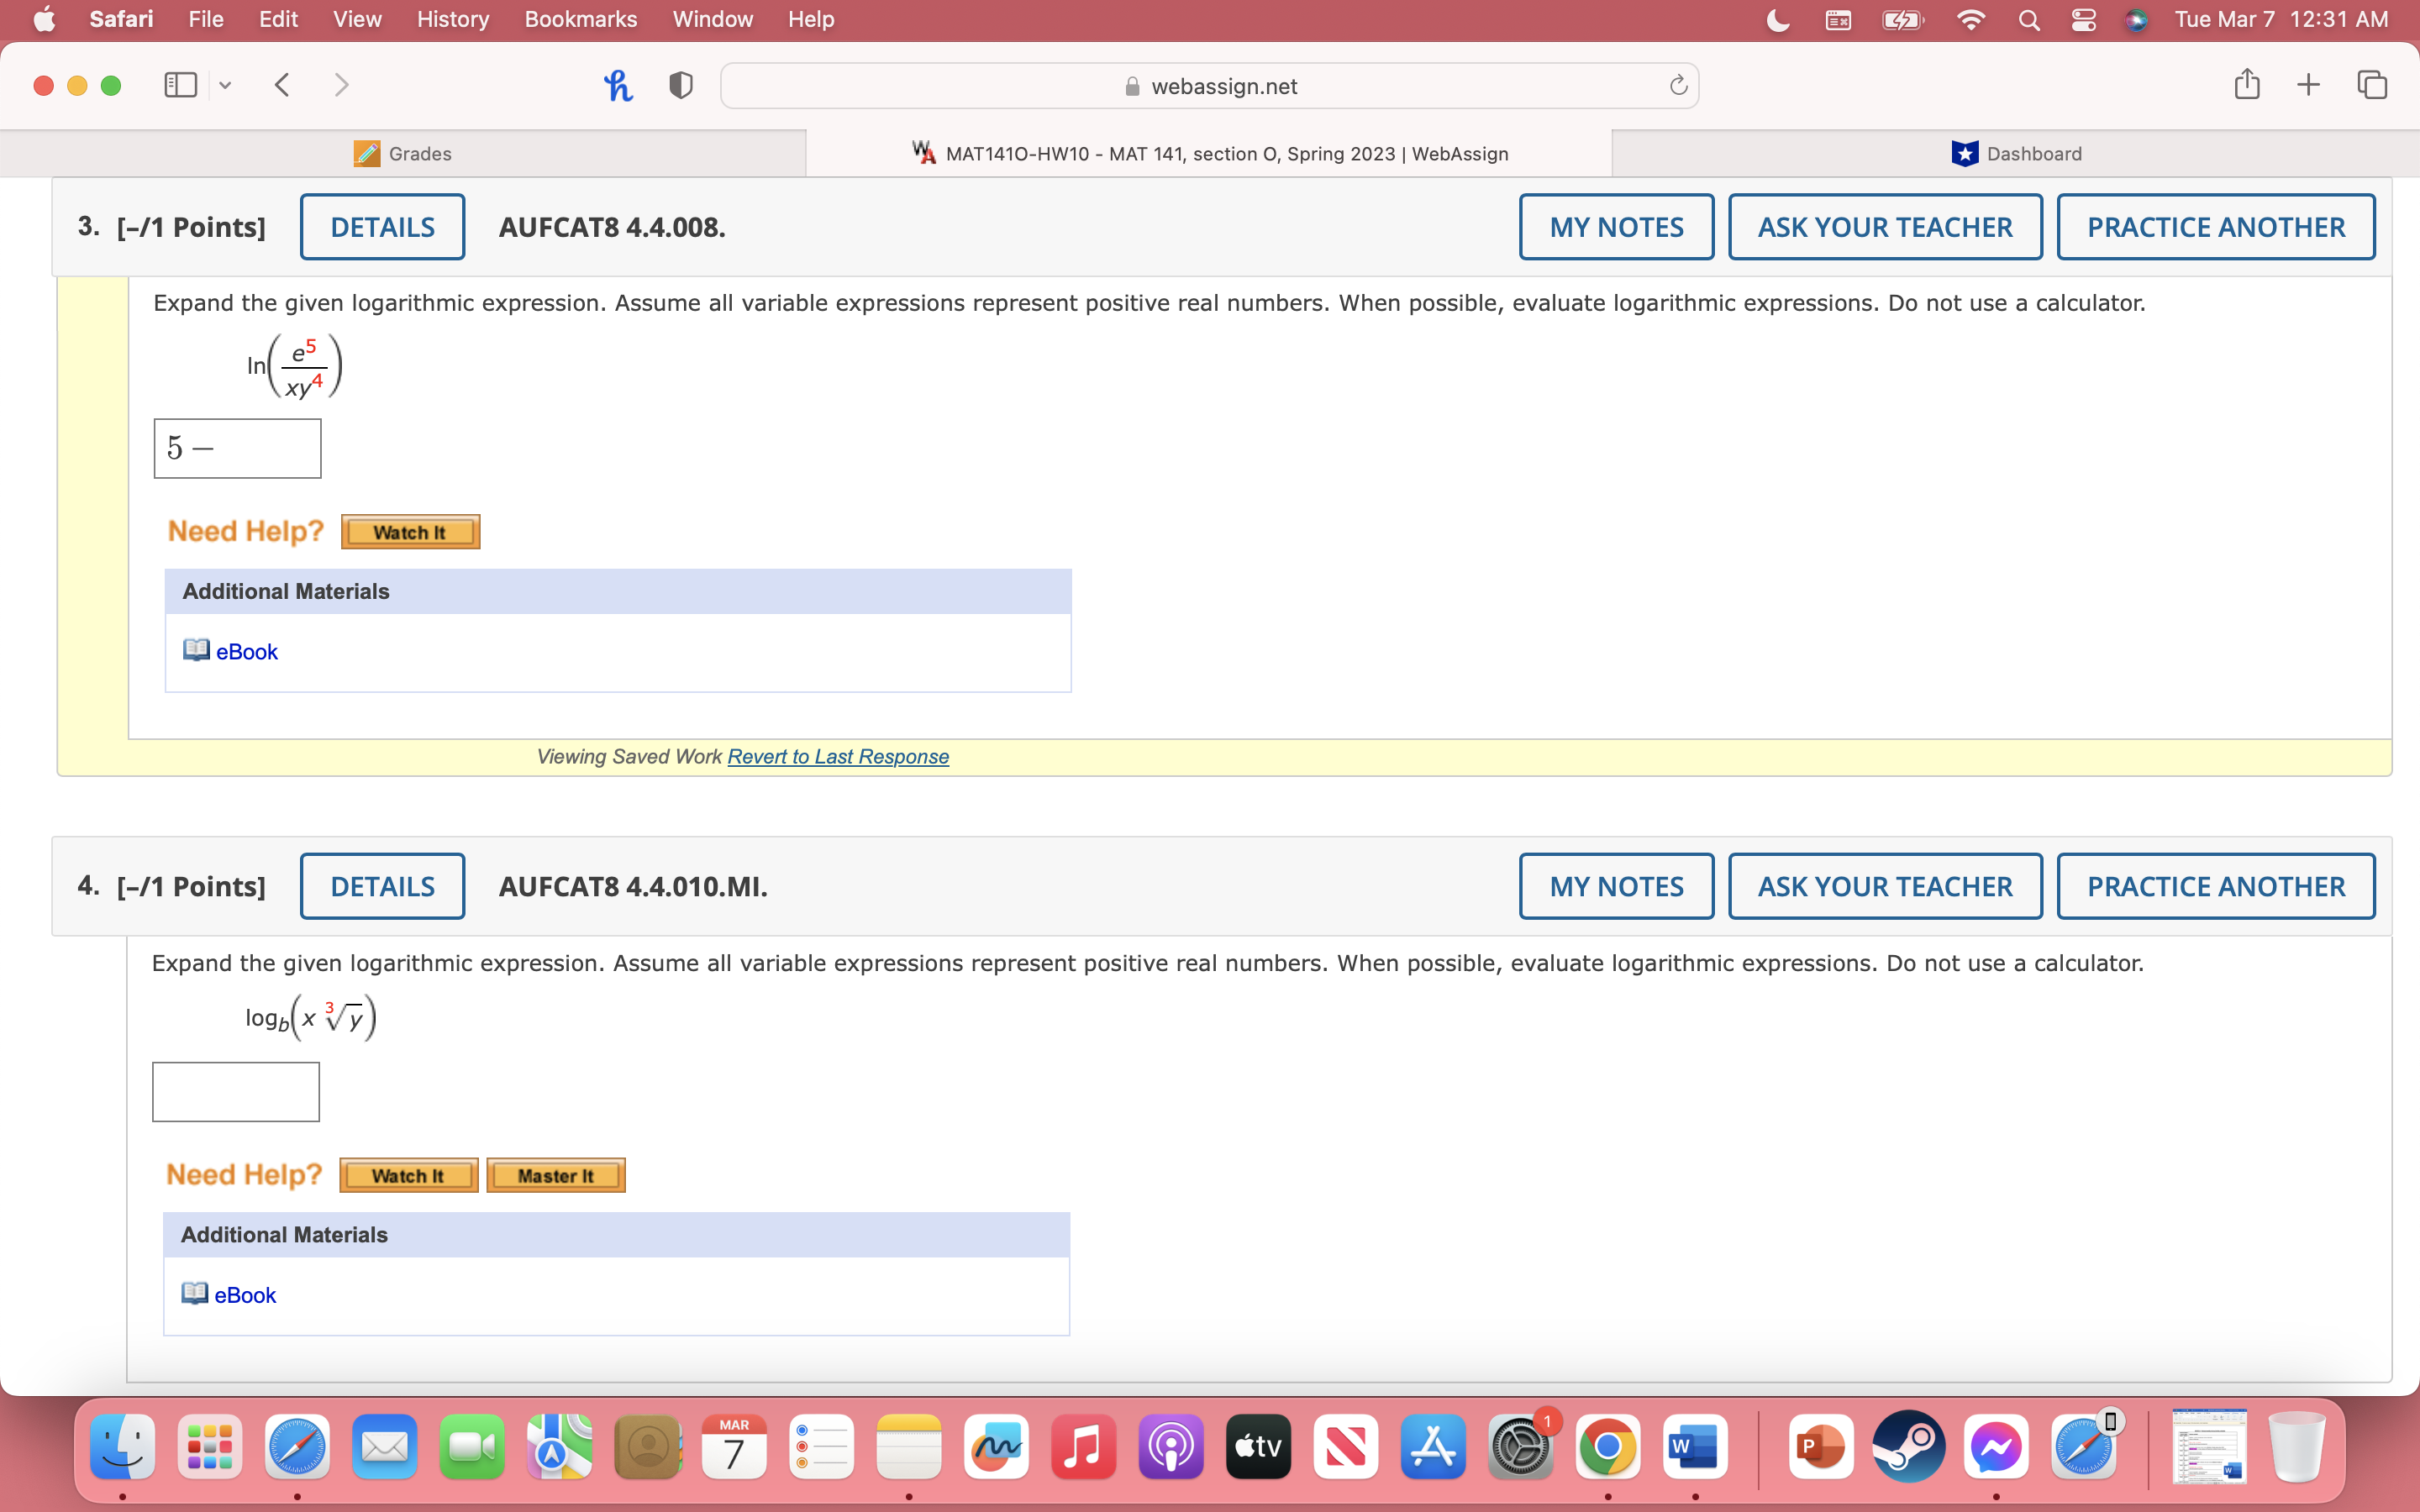Open PowerPoint from the Dock
Image resolution: width=2420 pixels, height=1512 pixels.
click(1822, 1446)
